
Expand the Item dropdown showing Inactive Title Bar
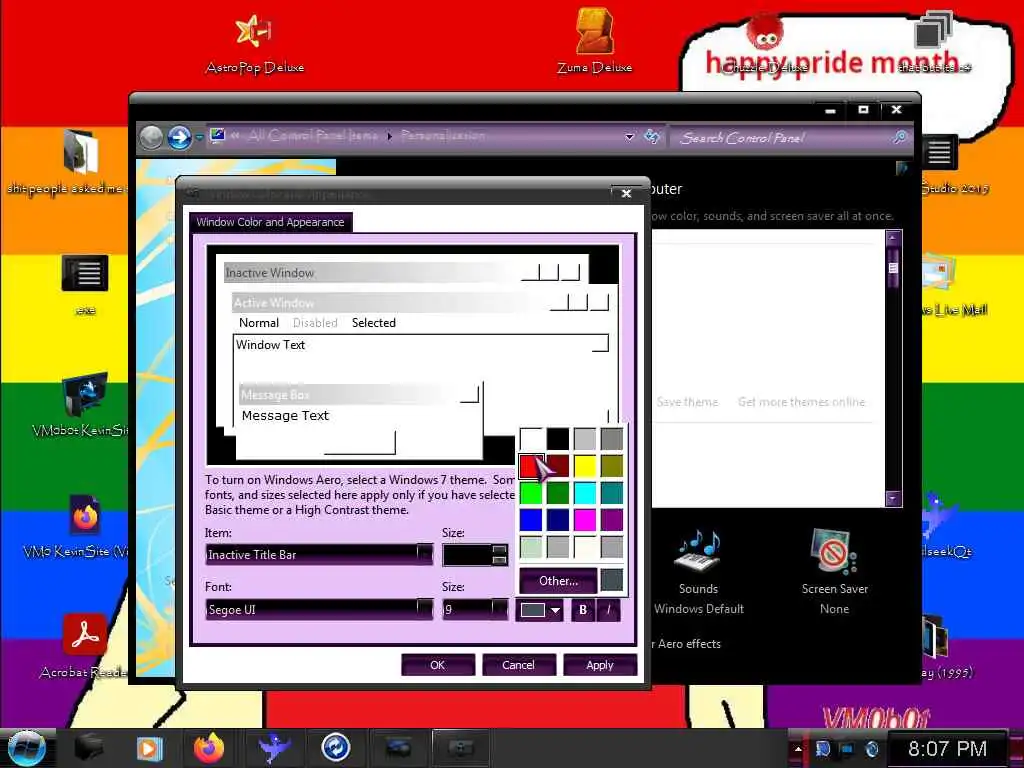pos(424,554)
